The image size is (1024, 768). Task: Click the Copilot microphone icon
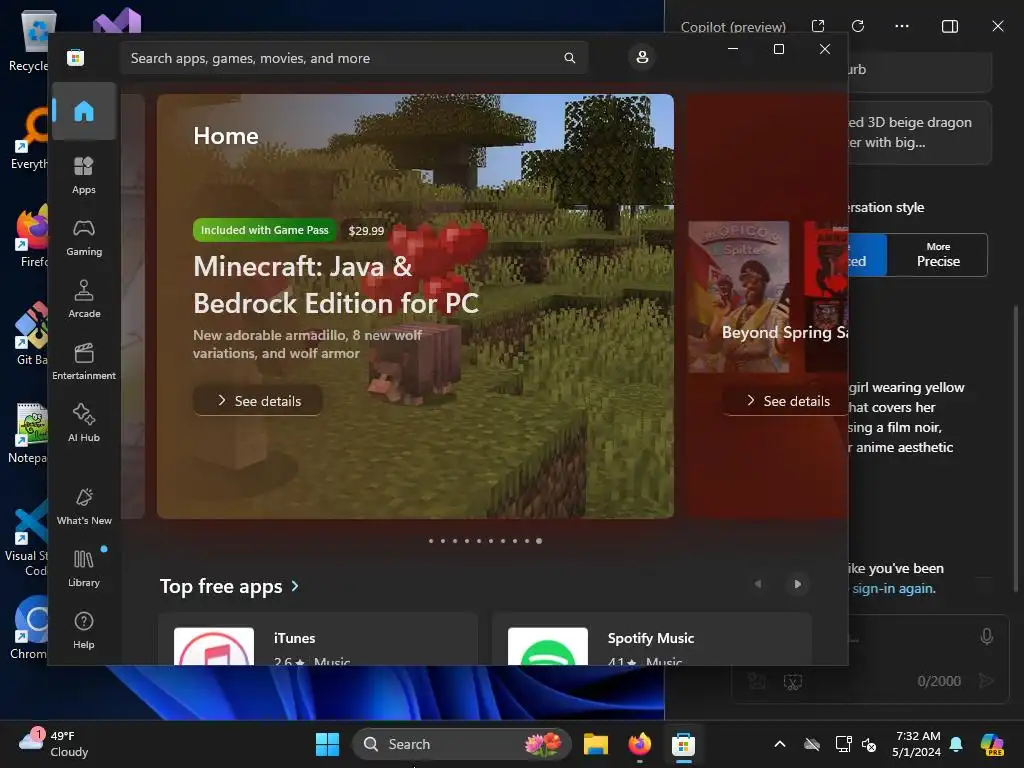(x=987, y=636)
